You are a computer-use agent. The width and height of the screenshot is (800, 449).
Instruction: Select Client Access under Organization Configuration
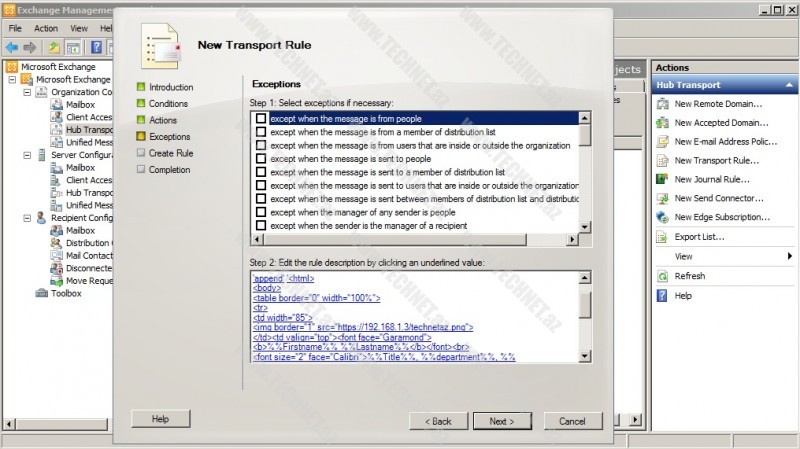pos(89,117)
